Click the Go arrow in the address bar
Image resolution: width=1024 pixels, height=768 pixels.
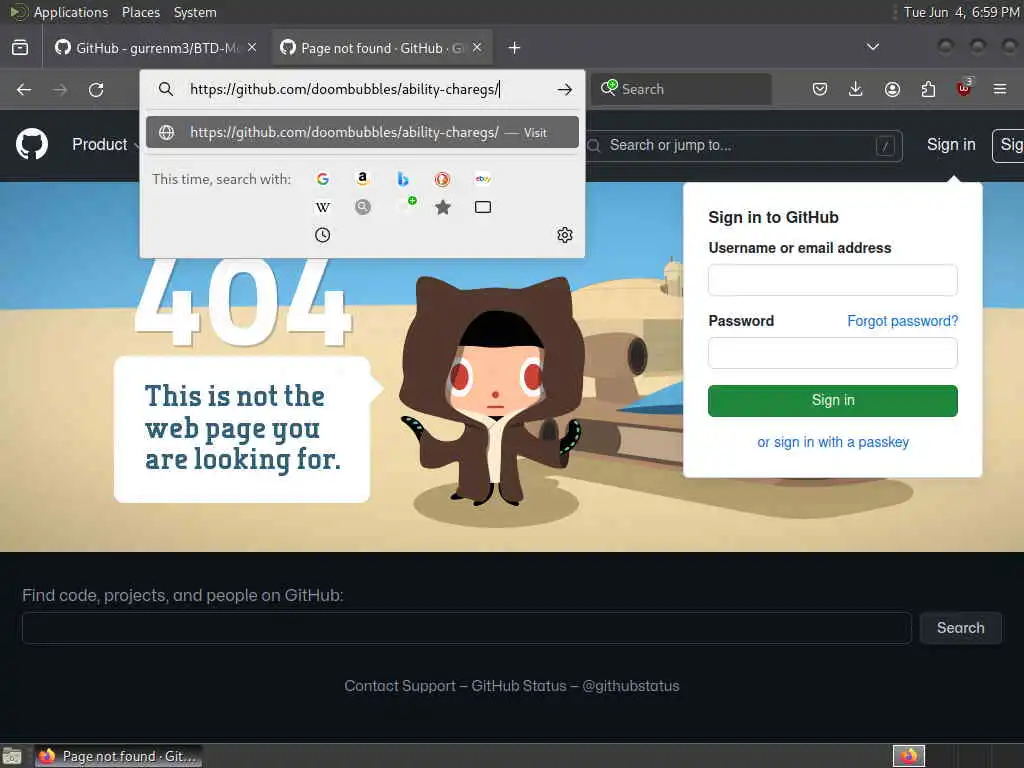point(565,89)
